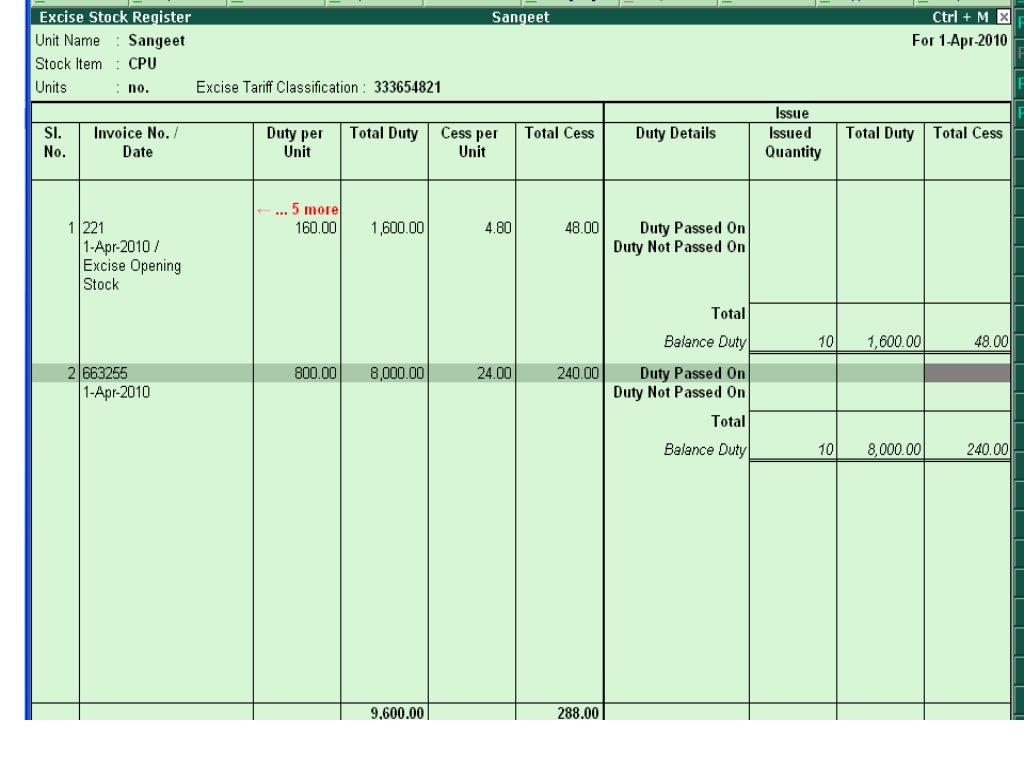Click the italic 1,600.00 balance duty amount
The image size is (1024, 768).
click(894, 342)
